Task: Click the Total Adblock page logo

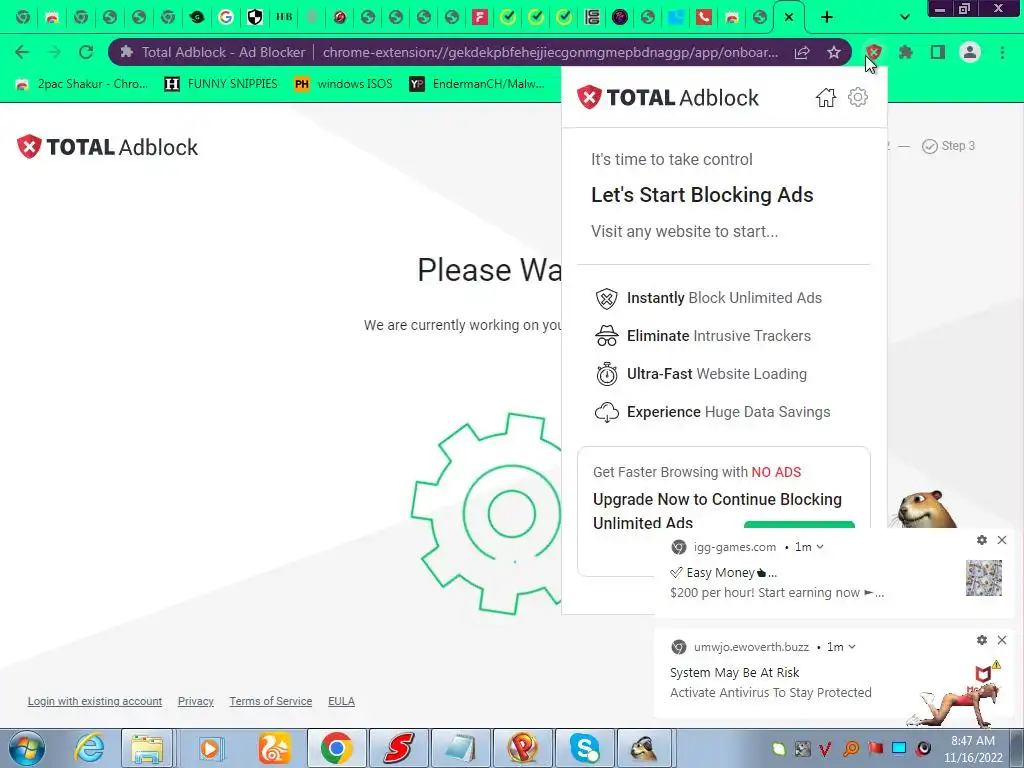Action: pyautogui.click(x=107, y=147)
